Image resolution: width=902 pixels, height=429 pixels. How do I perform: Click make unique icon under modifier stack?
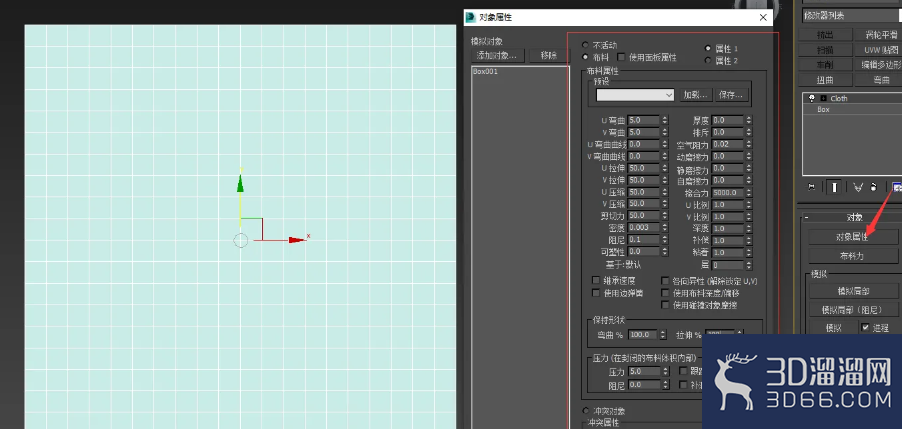pos(859,187)
